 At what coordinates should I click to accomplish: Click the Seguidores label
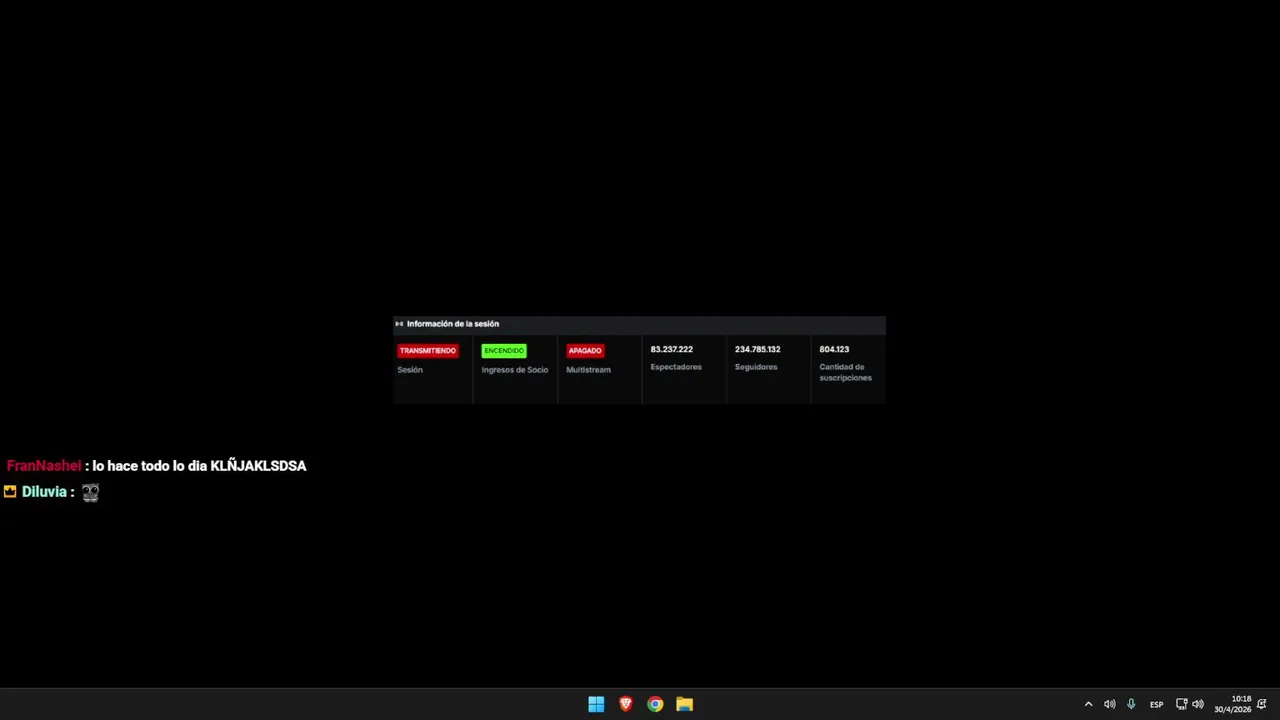[x=756, y=367]
